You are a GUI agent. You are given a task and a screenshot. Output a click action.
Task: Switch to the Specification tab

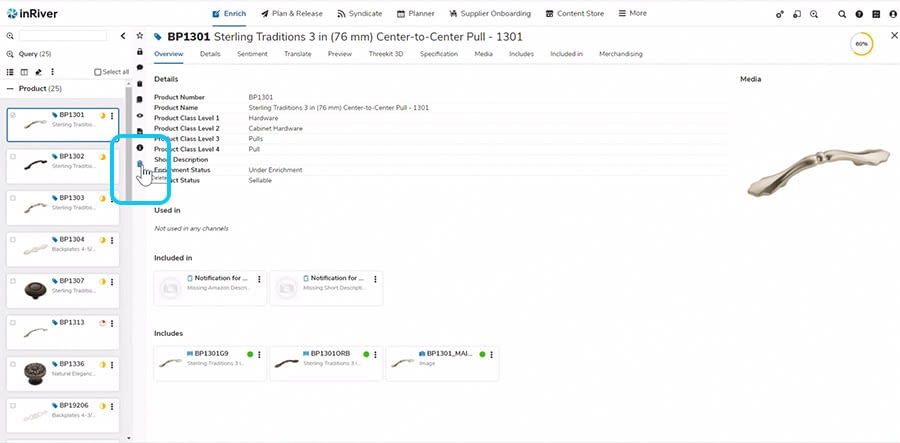point(439,54)
